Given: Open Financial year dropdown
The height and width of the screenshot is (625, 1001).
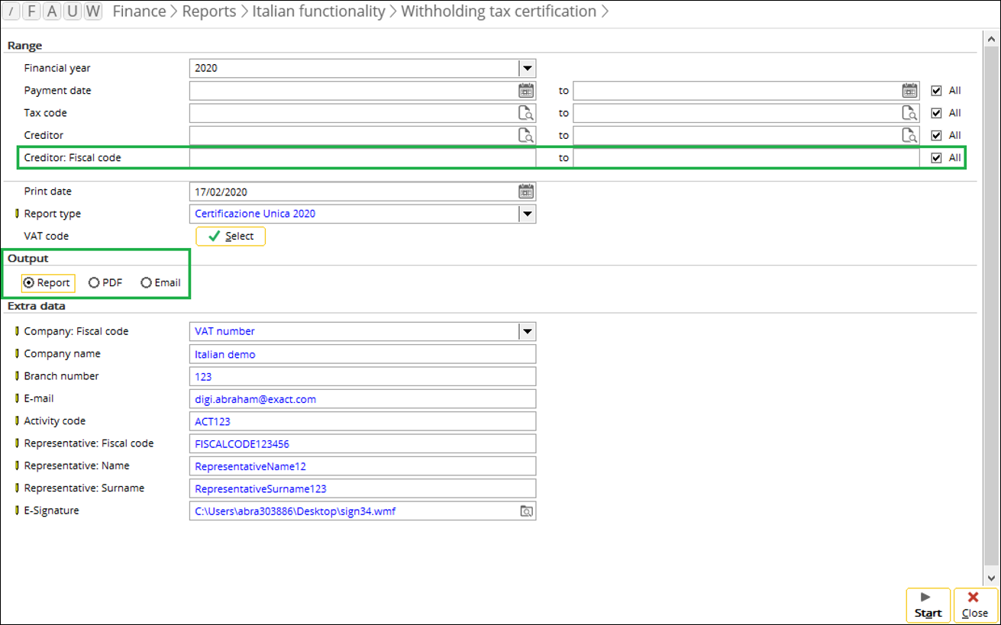Looking at the screenshot, I should (x=527, y=68).
